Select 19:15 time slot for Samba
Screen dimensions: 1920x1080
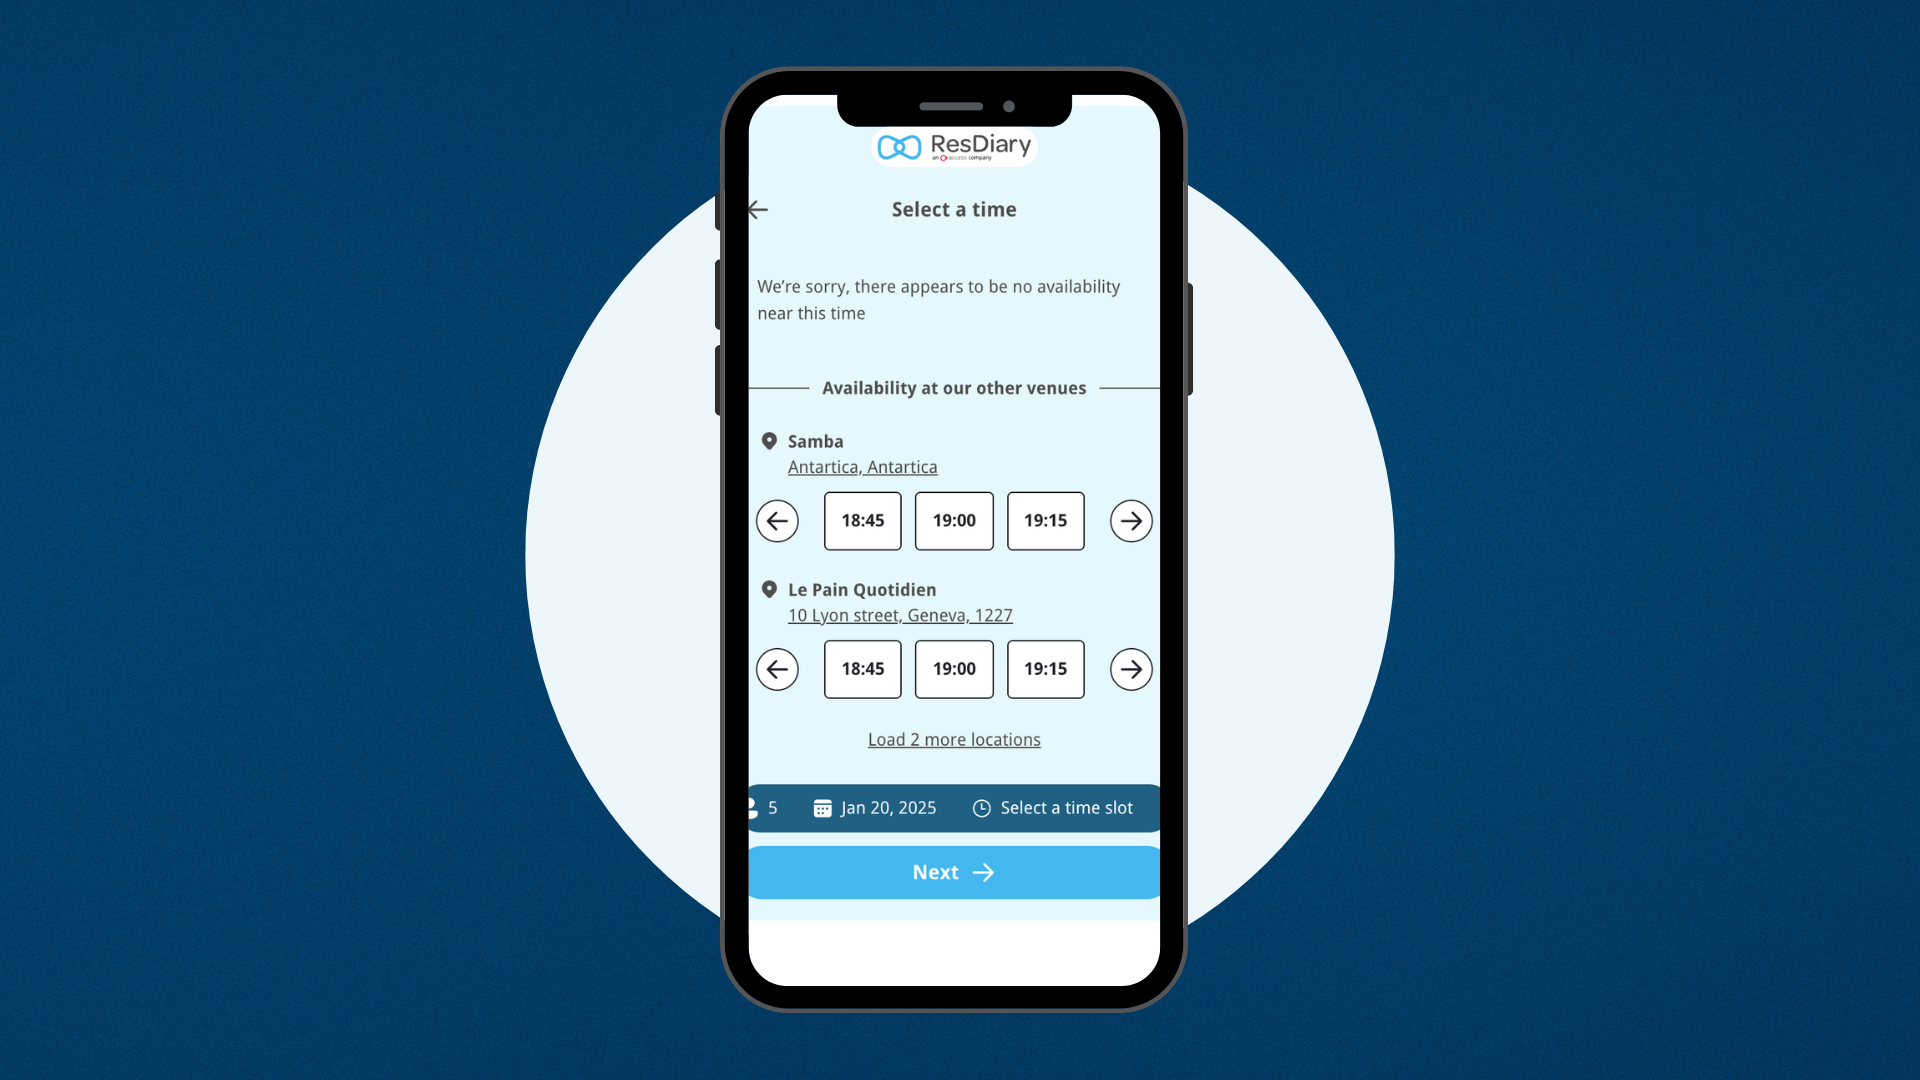tap(1046, 521)
